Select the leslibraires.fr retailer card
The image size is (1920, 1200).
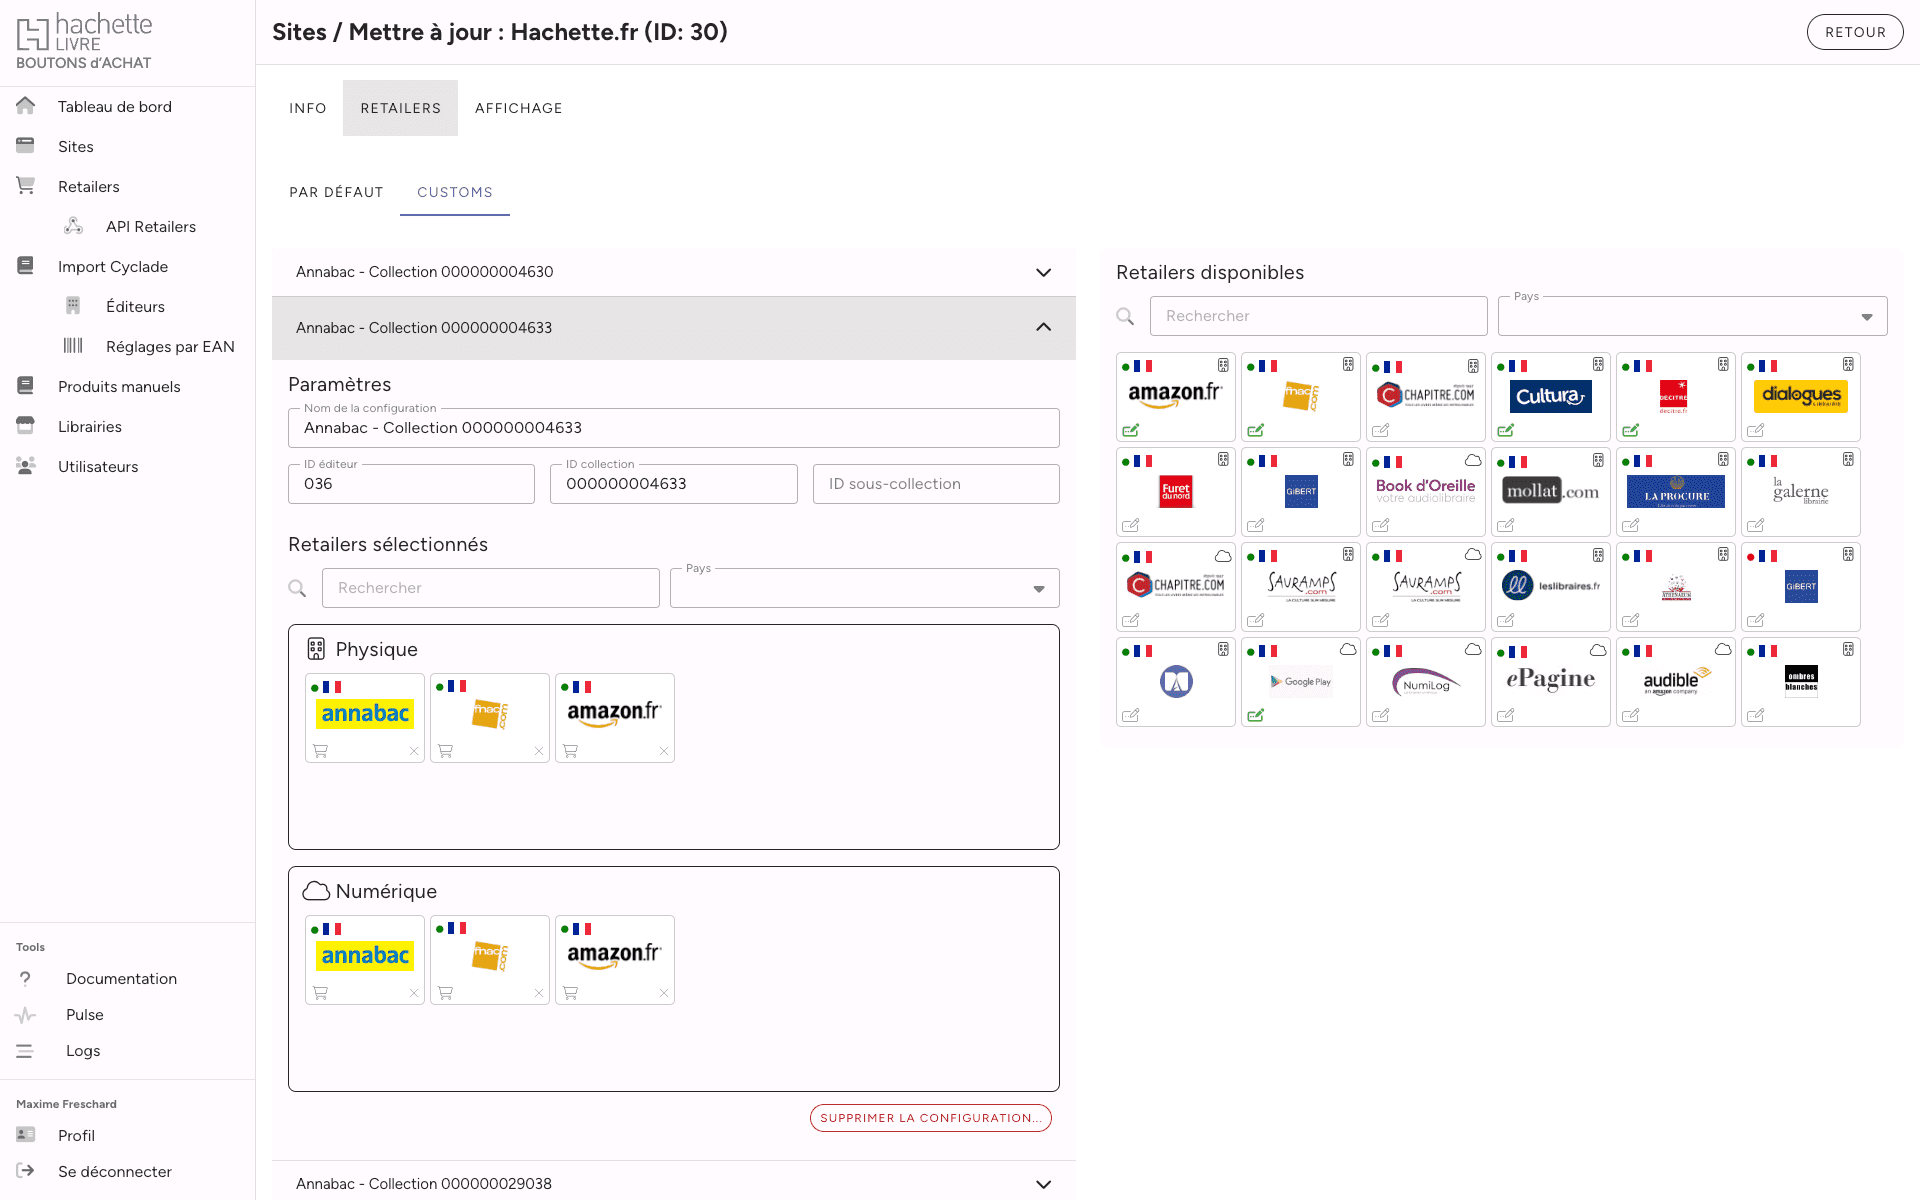pos(1551,587)
